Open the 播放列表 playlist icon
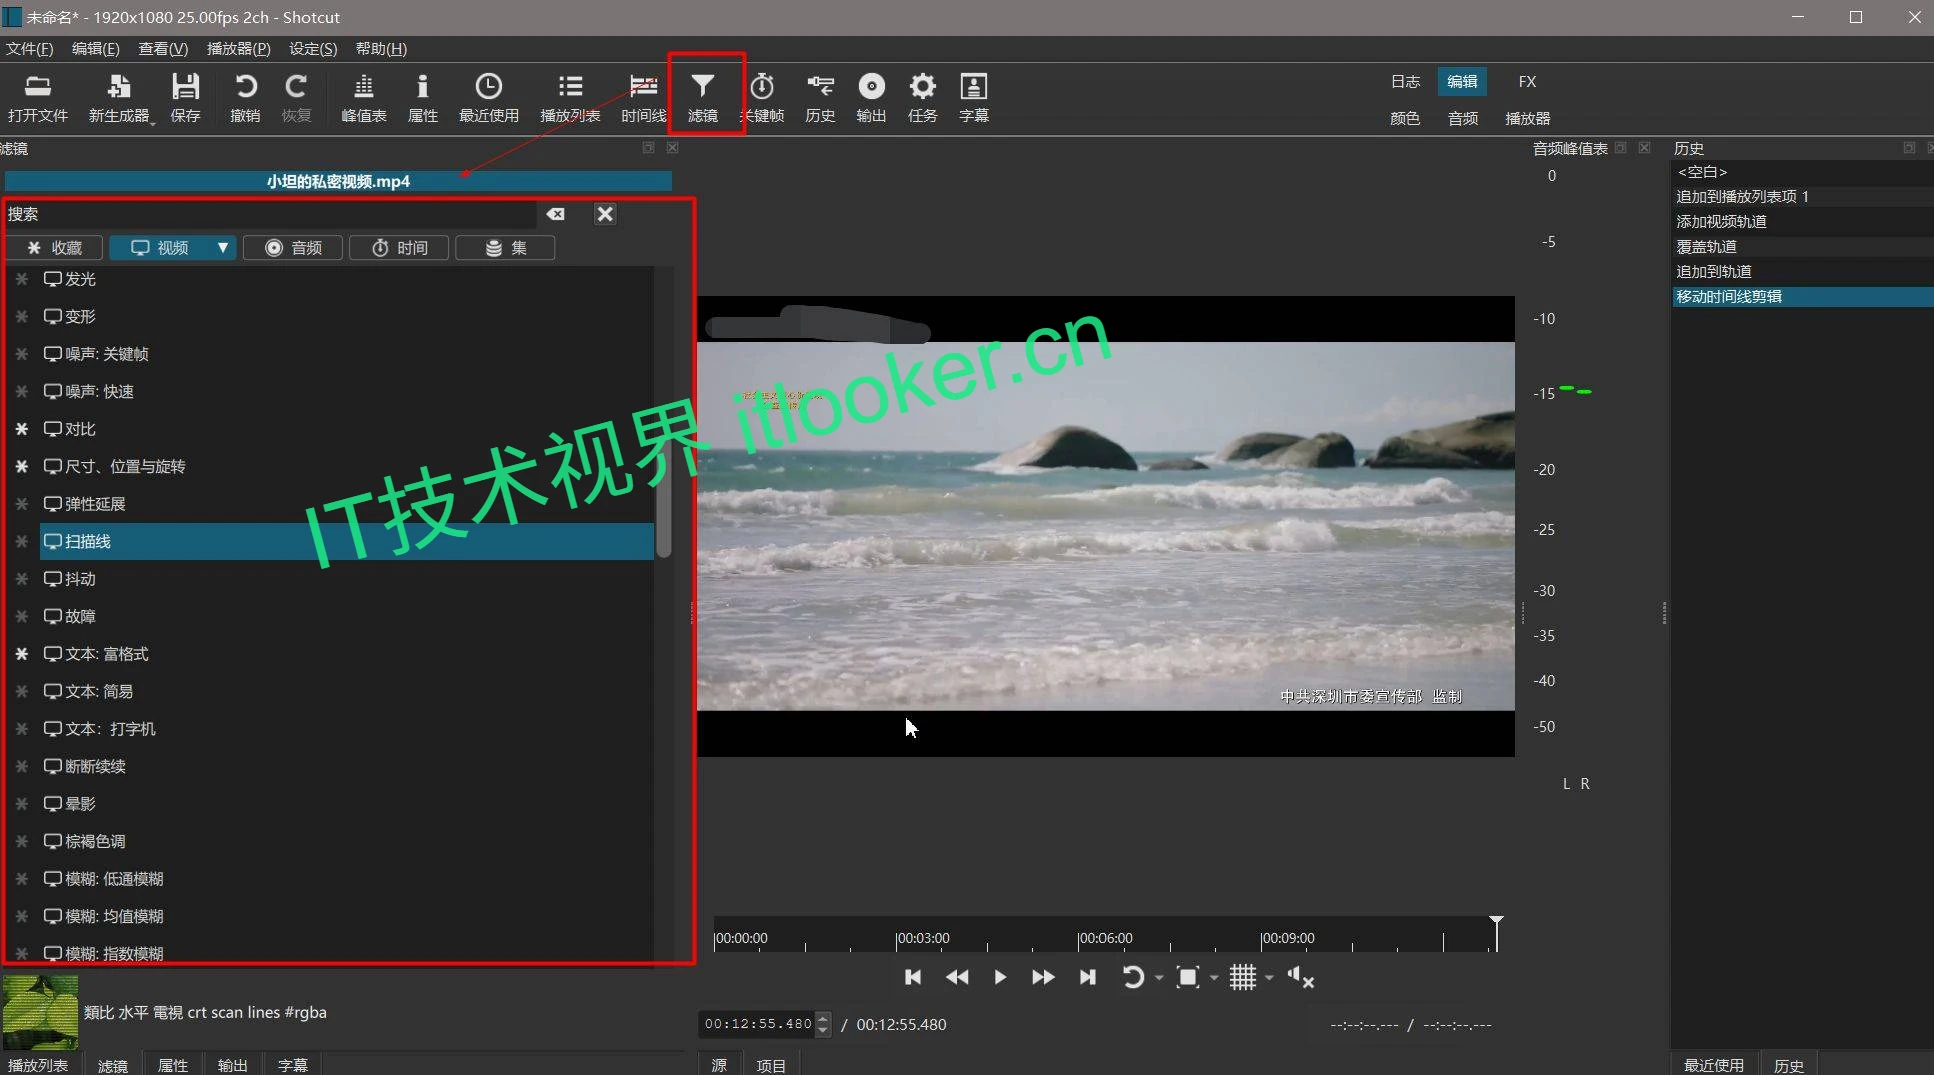This screenshot has width=1934, height=1075. [570, 98]
